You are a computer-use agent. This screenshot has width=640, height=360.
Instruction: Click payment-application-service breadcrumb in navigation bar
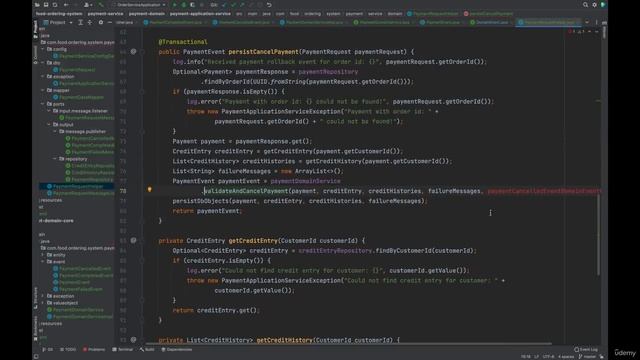tap(200, 13)
